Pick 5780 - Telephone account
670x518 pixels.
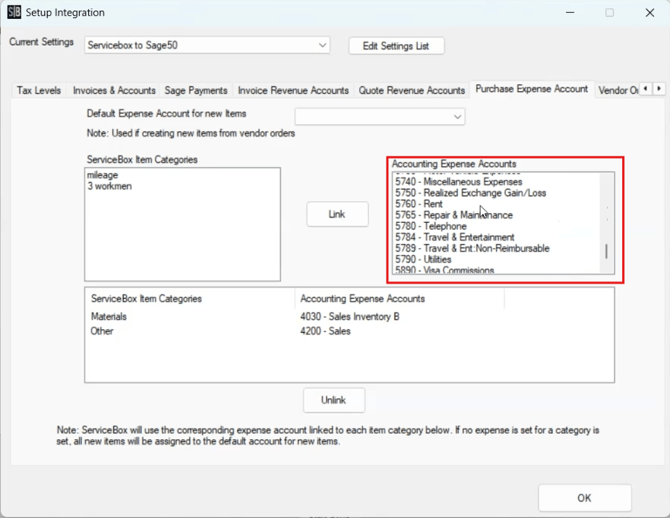431,227
